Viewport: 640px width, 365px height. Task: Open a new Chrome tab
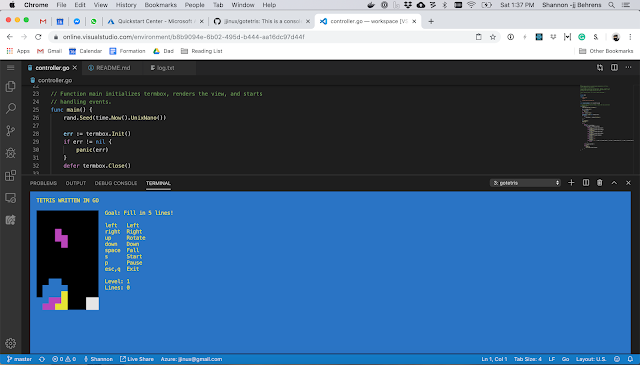431,21
